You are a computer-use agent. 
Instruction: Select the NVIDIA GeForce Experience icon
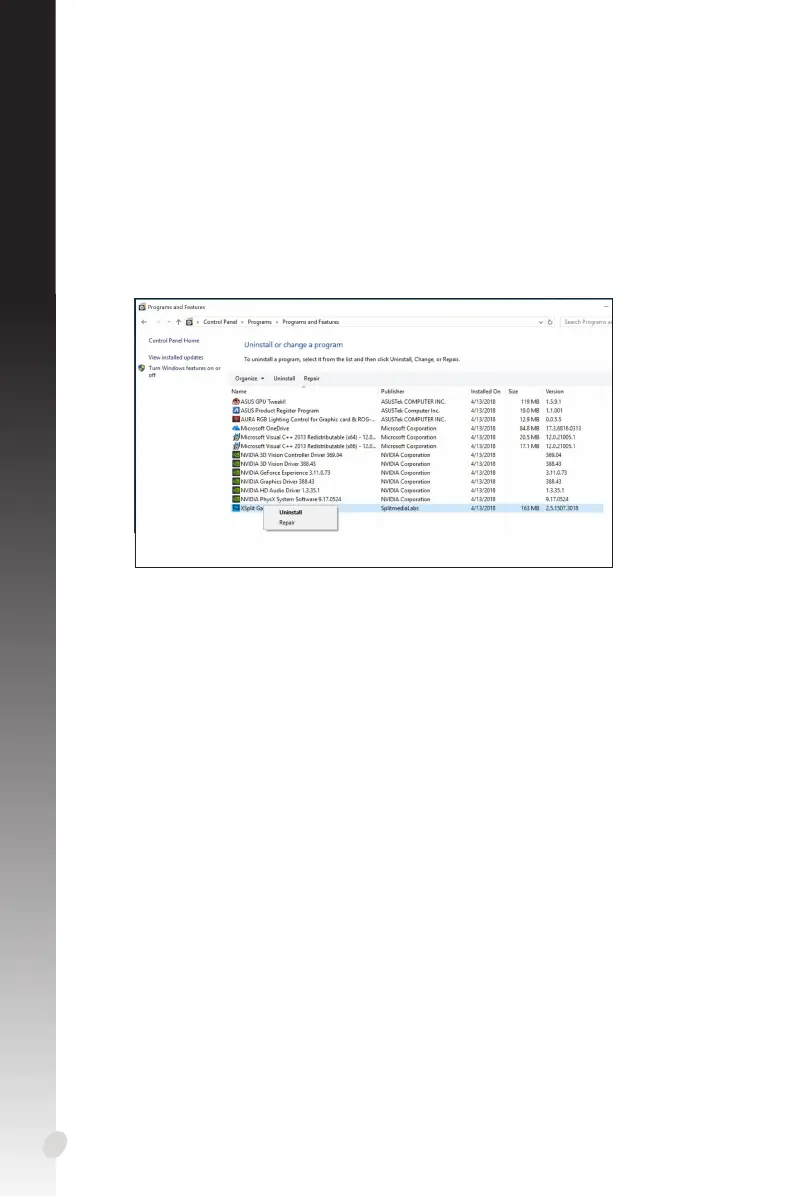236,473
